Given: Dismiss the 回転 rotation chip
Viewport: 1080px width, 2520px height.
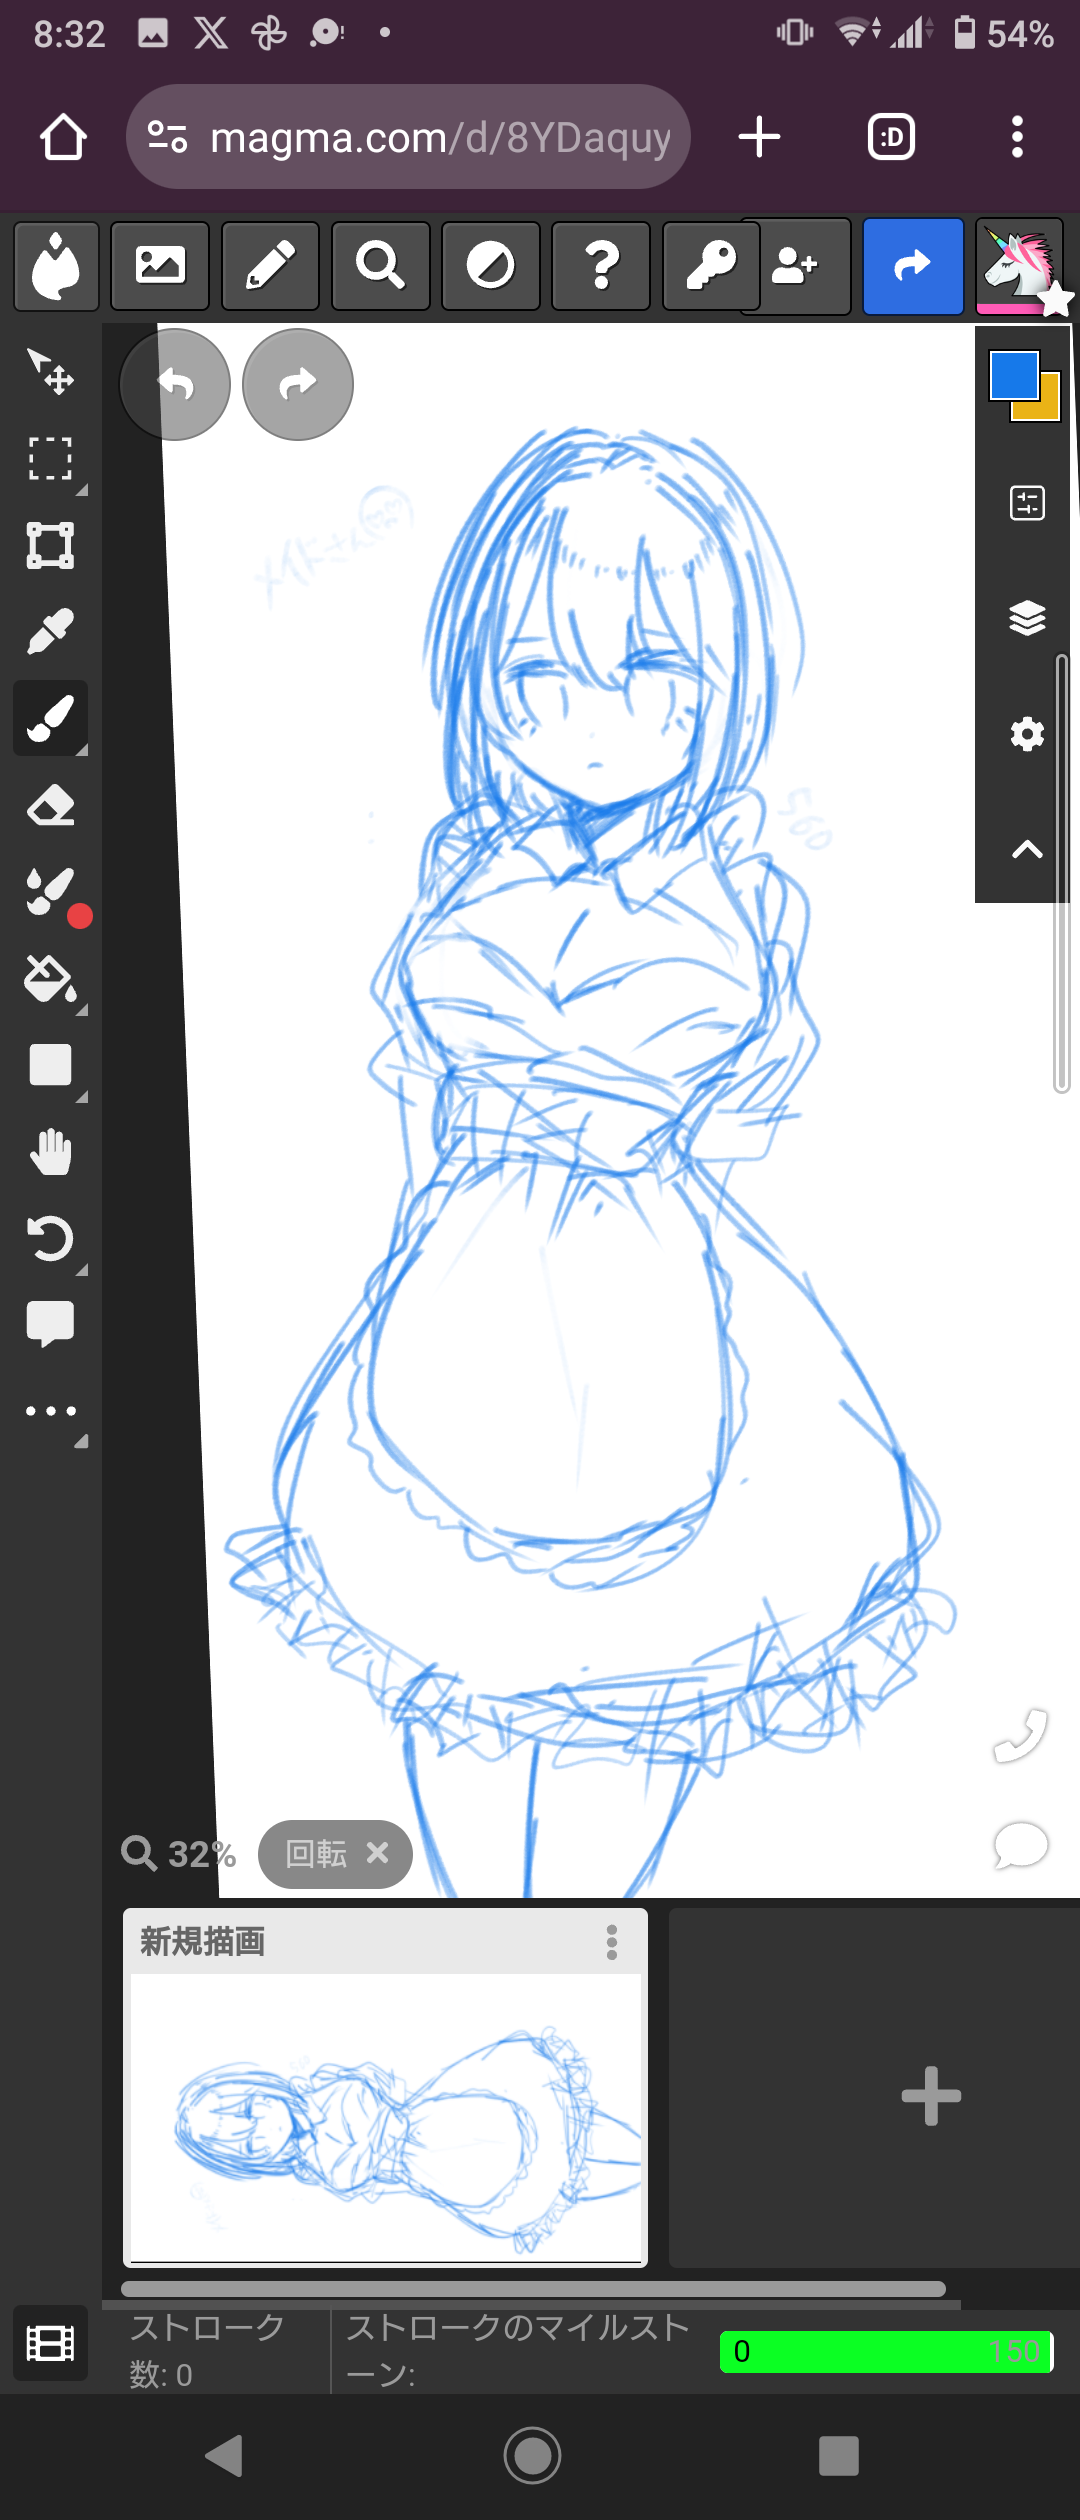Looking at the screenshot, I should (378, 1853).
